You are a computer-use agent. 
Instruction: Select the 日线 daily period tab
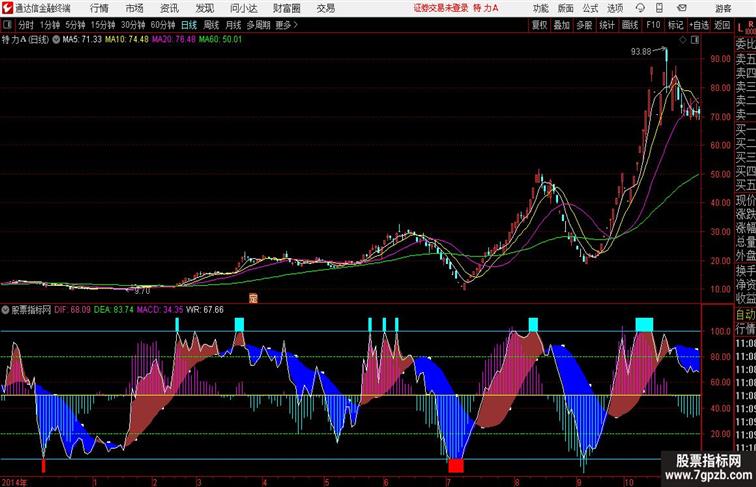coord(189,25)
